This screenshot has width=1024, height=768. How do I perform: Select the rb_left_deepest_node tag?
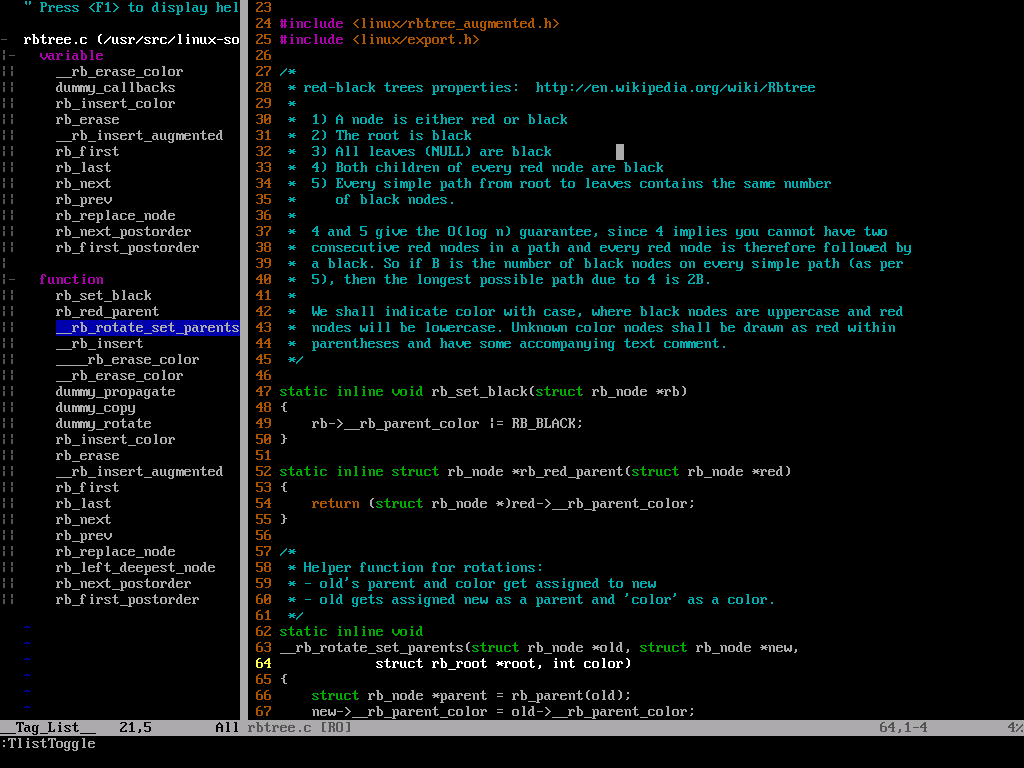pyautogui.click(x=135, y=568)
